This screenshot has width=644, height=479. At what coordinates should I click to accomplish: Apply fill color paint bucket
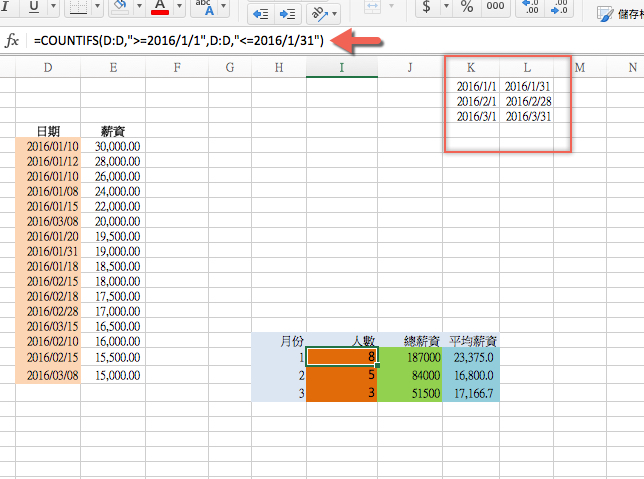[x=121, y=7]
